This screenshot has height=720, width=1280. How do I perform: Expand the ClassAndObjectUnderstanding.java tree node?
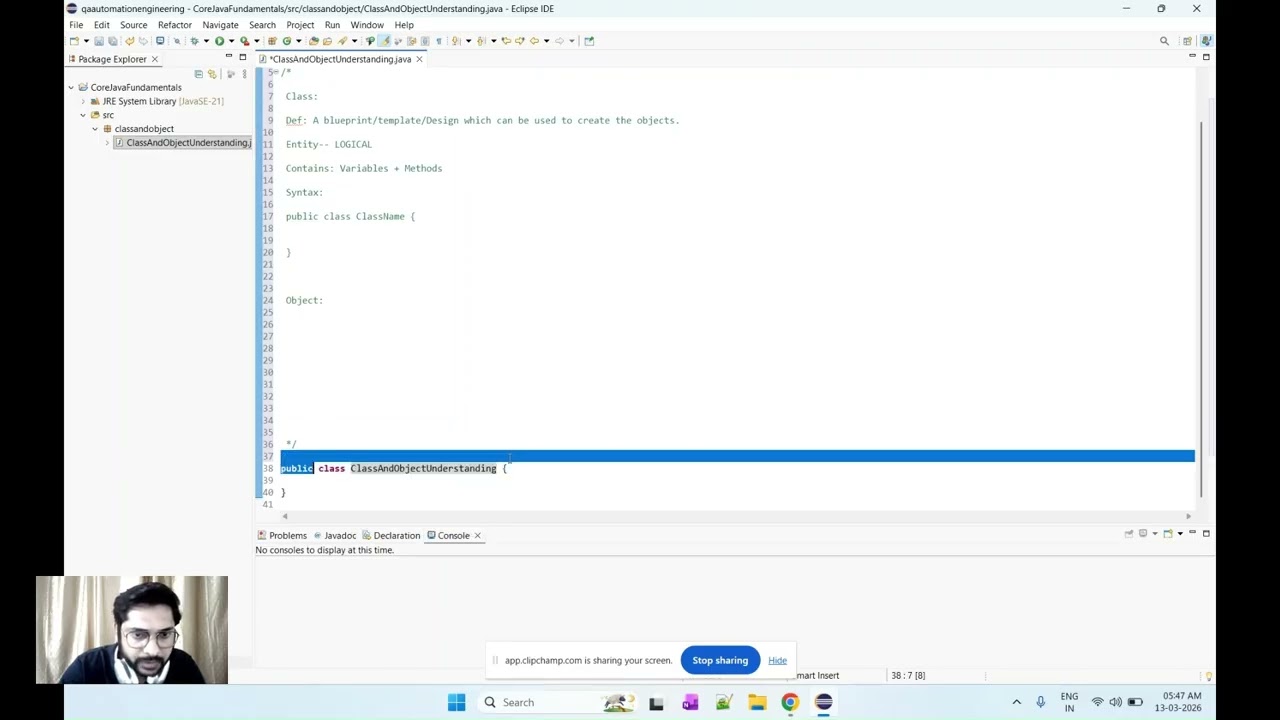point(107,143)
